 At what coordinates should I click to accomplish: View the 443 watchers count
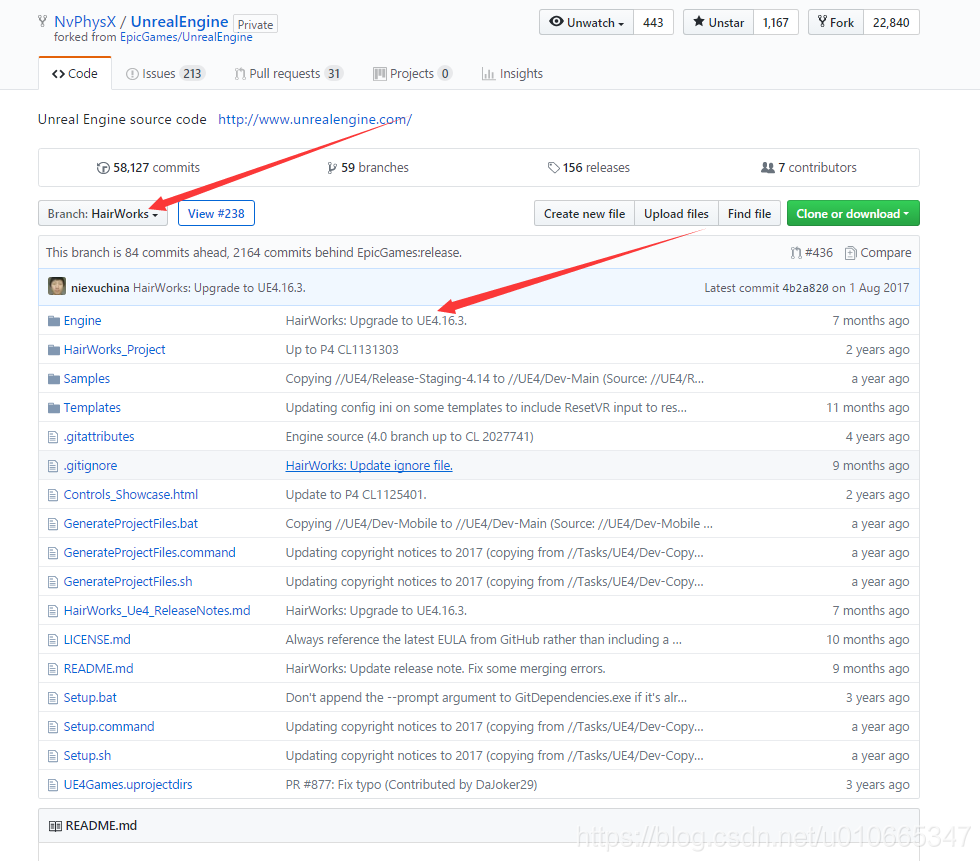click(x=653, y=22)
